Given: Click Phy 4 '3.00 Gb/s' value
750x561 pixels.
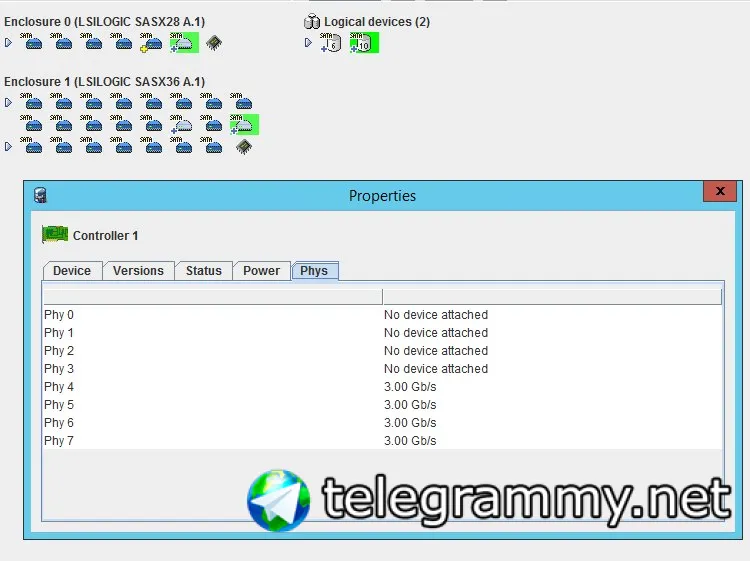Looking at the screenshot, I should 410,386.
